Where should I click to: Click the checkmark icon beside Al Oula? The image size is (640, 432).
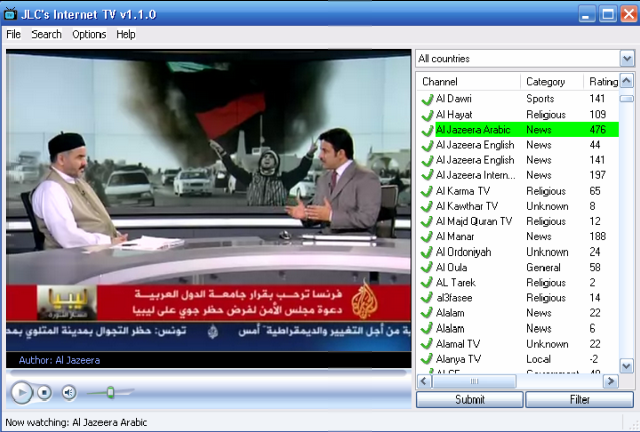pyautogui.click(x=427, y=267)
